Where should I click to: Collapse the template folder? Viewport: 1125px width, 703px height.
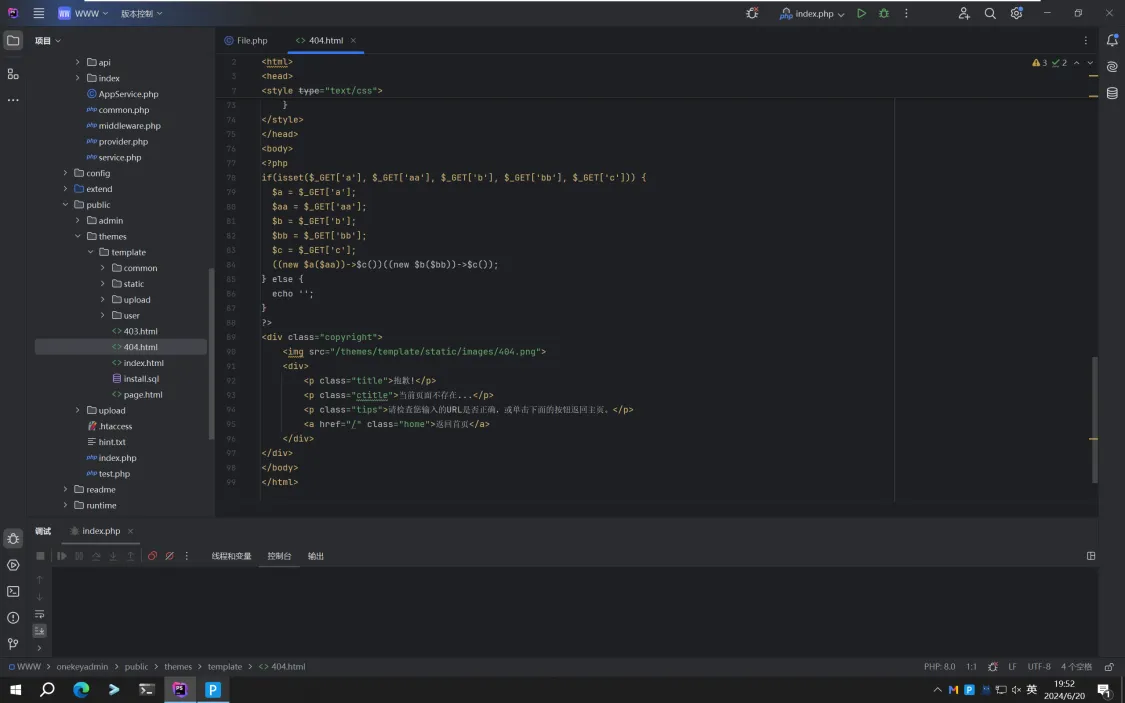[x=90, y=252]
